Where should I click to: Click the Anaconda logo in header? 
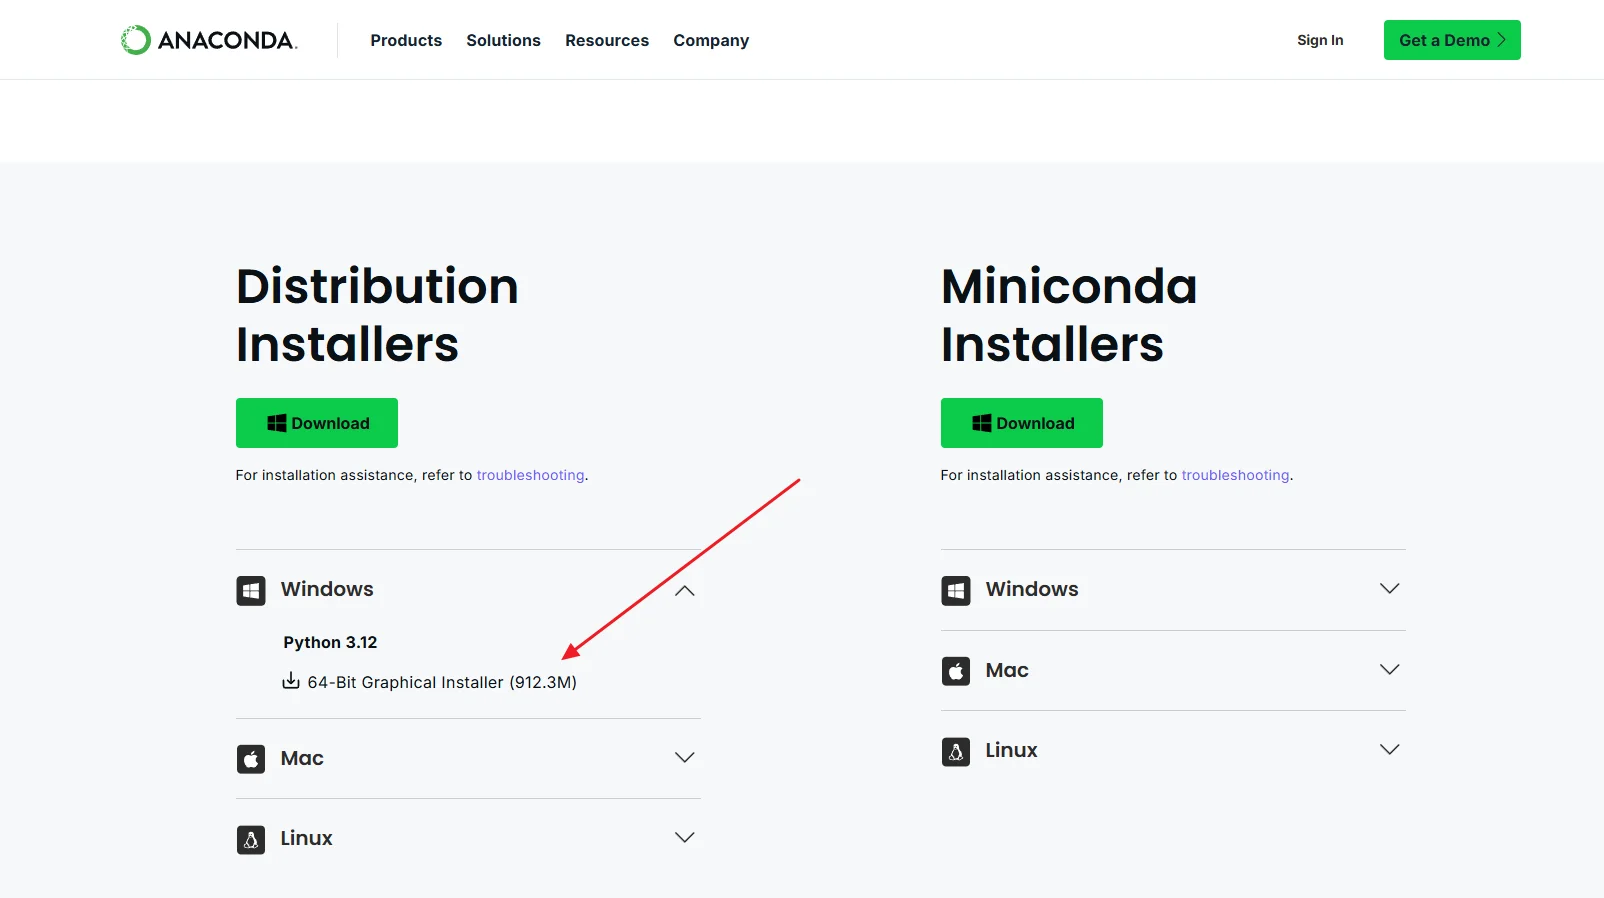coord(209,40)
